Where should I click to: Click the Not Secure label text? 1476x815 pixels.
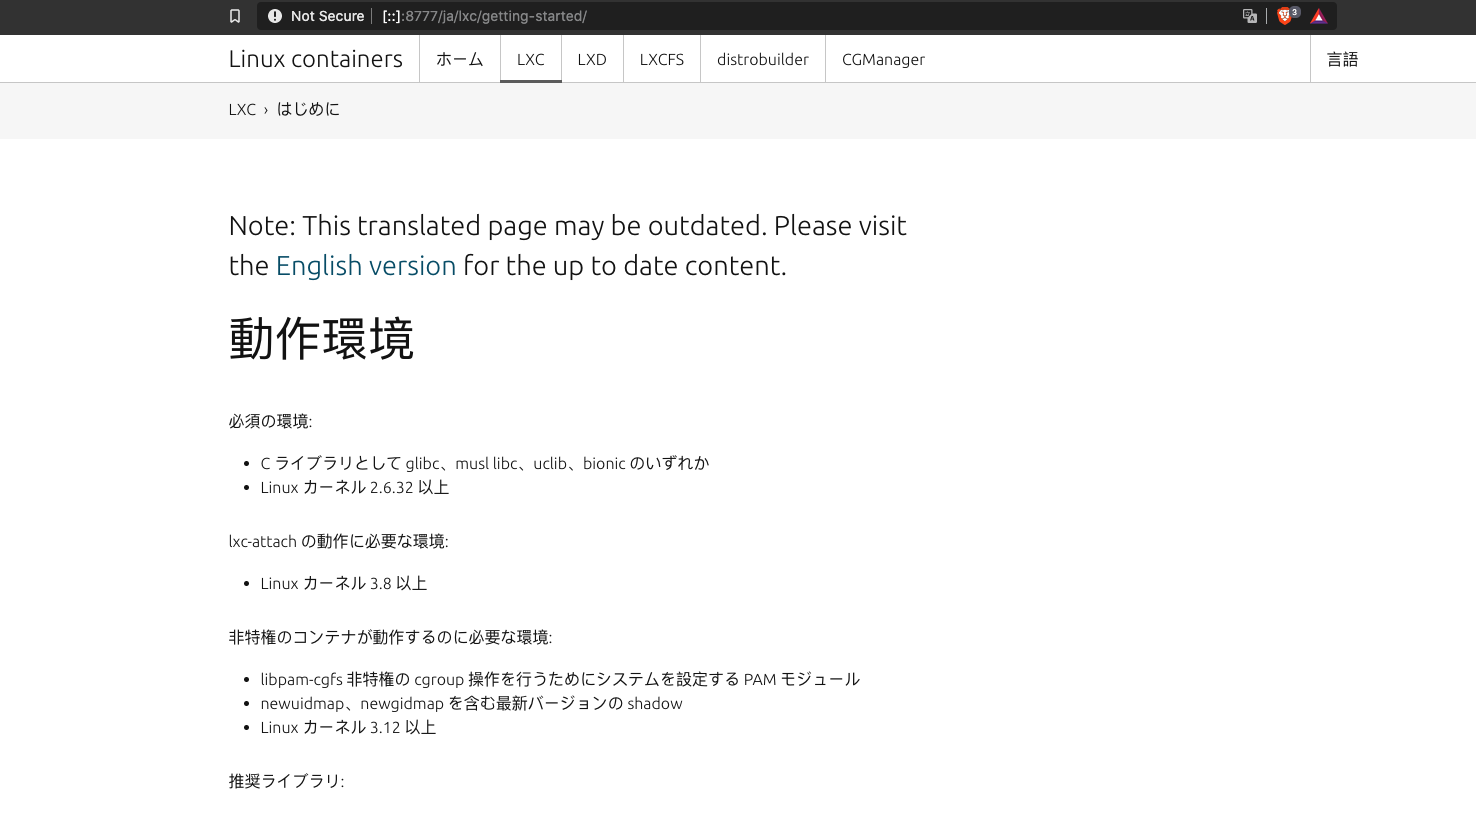(x=327, y=16)
